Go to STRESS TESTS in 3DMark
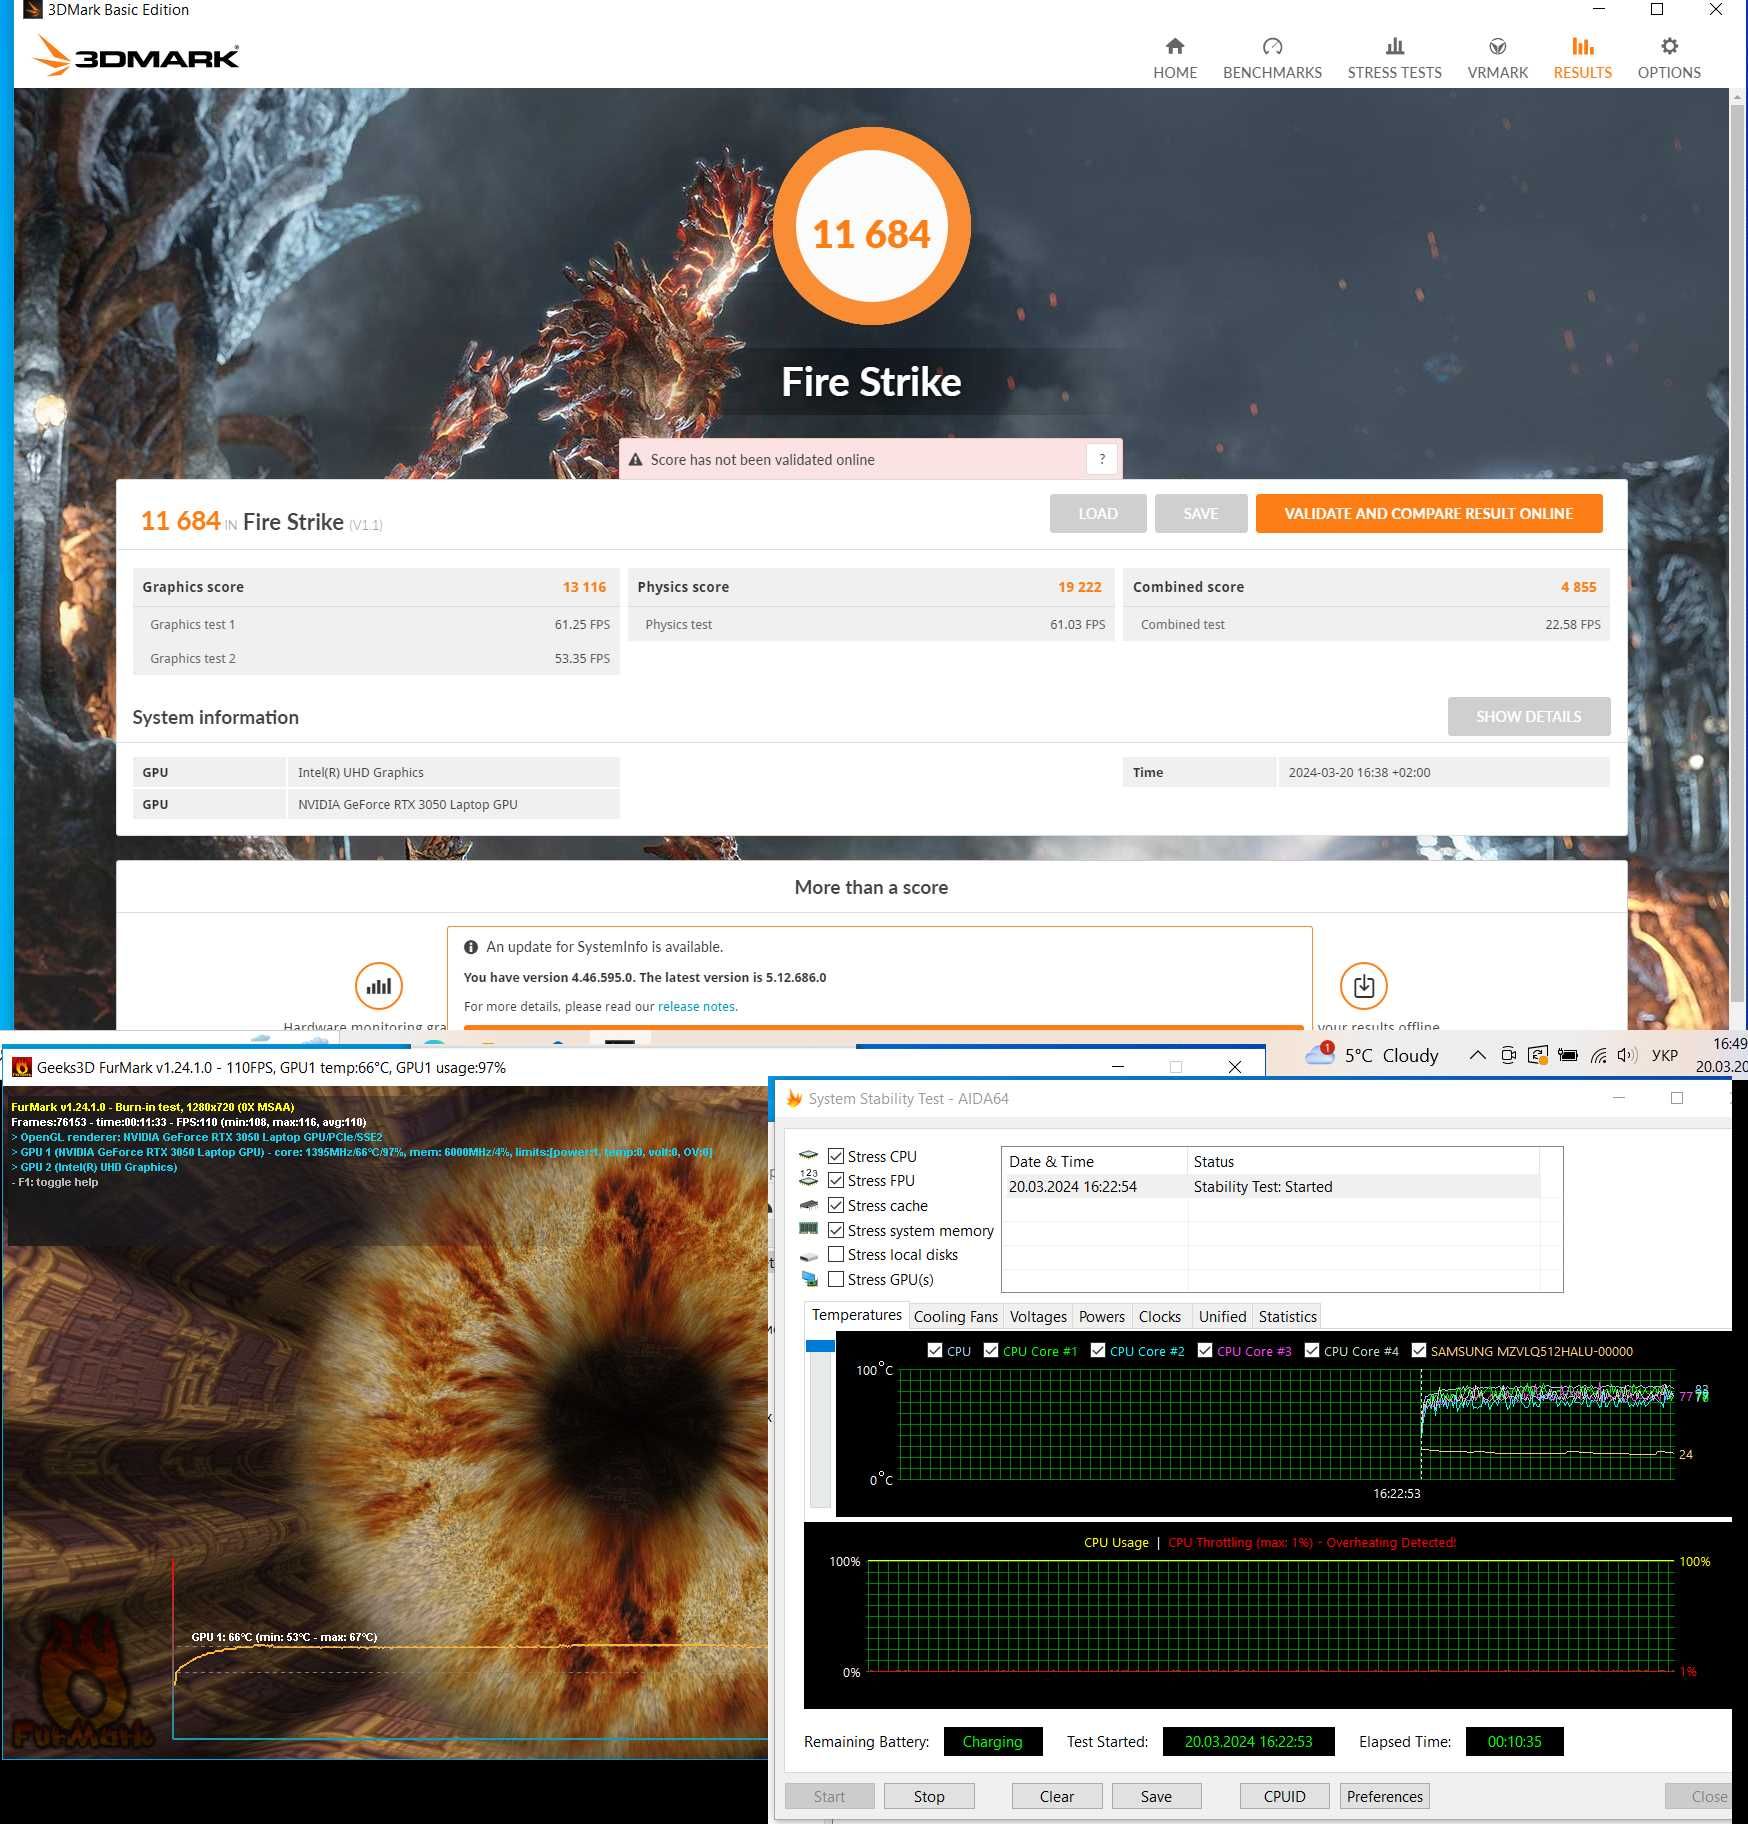 (x=1394, y=59)
